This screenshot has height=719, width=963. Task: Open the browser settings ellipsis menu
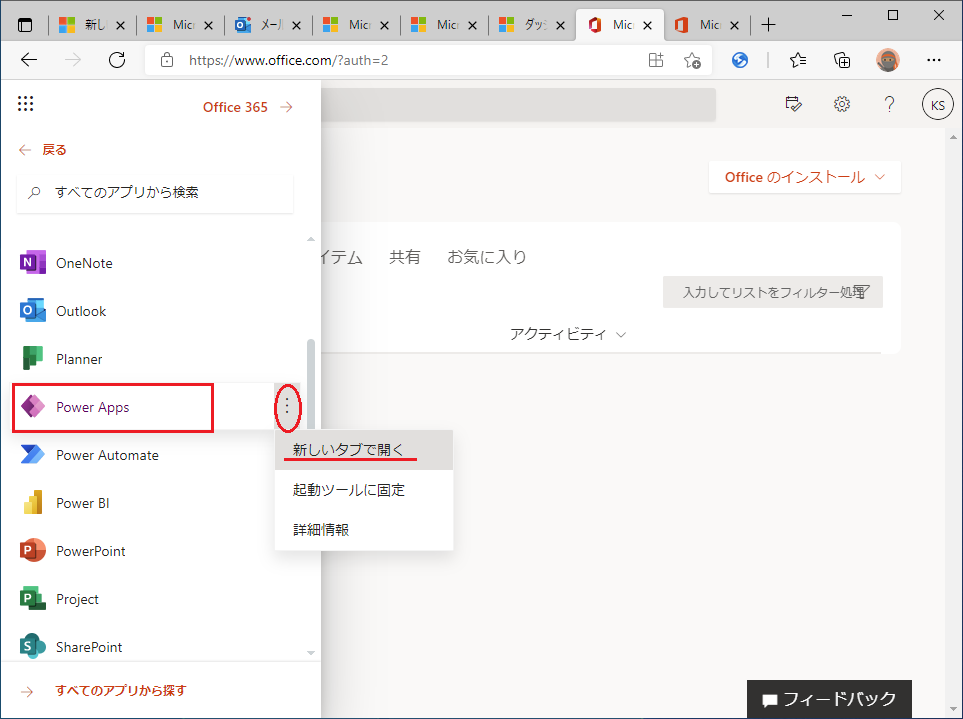pyautogui.click(x=934, y=60)
